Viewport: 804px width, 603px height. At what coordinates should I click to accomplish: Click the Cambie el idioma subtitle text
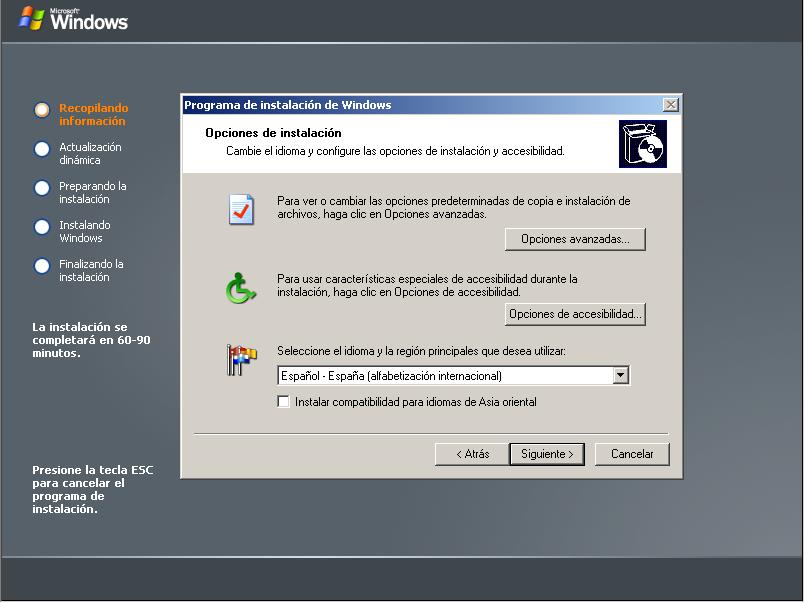point(395,151)
